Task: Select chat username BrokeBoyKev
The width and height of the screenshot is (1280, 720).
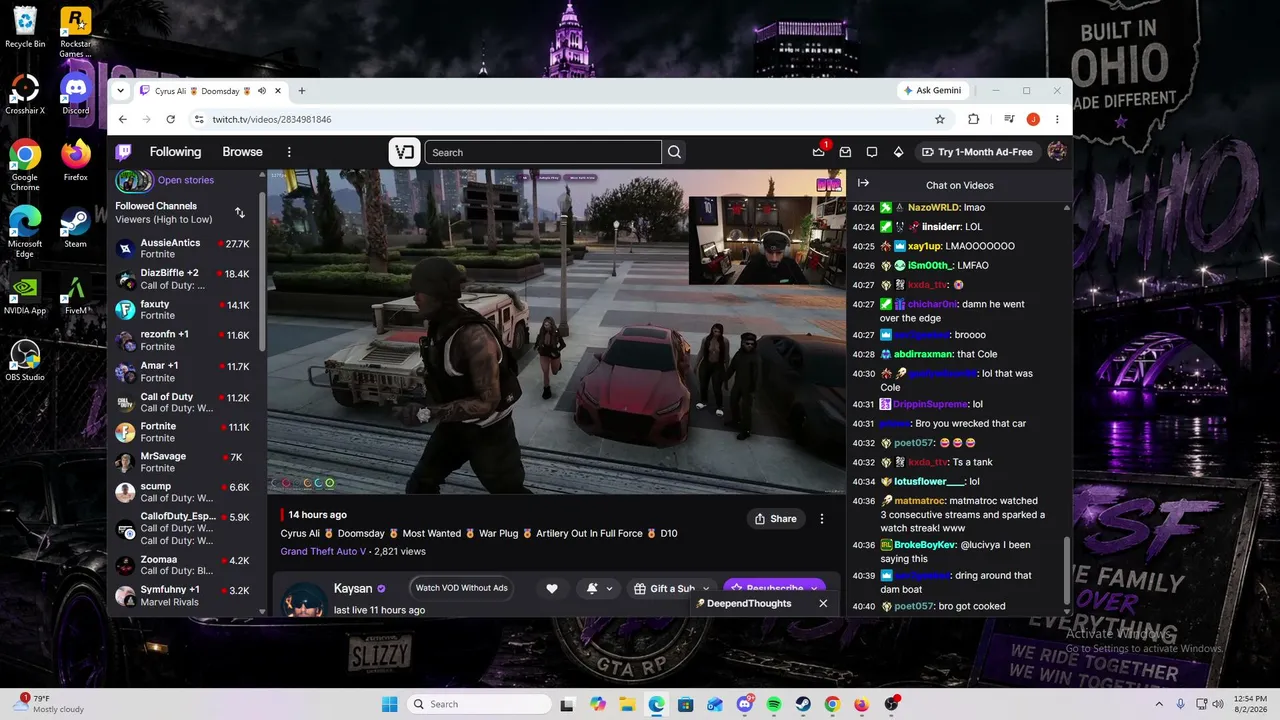Action: coord(925,545)
